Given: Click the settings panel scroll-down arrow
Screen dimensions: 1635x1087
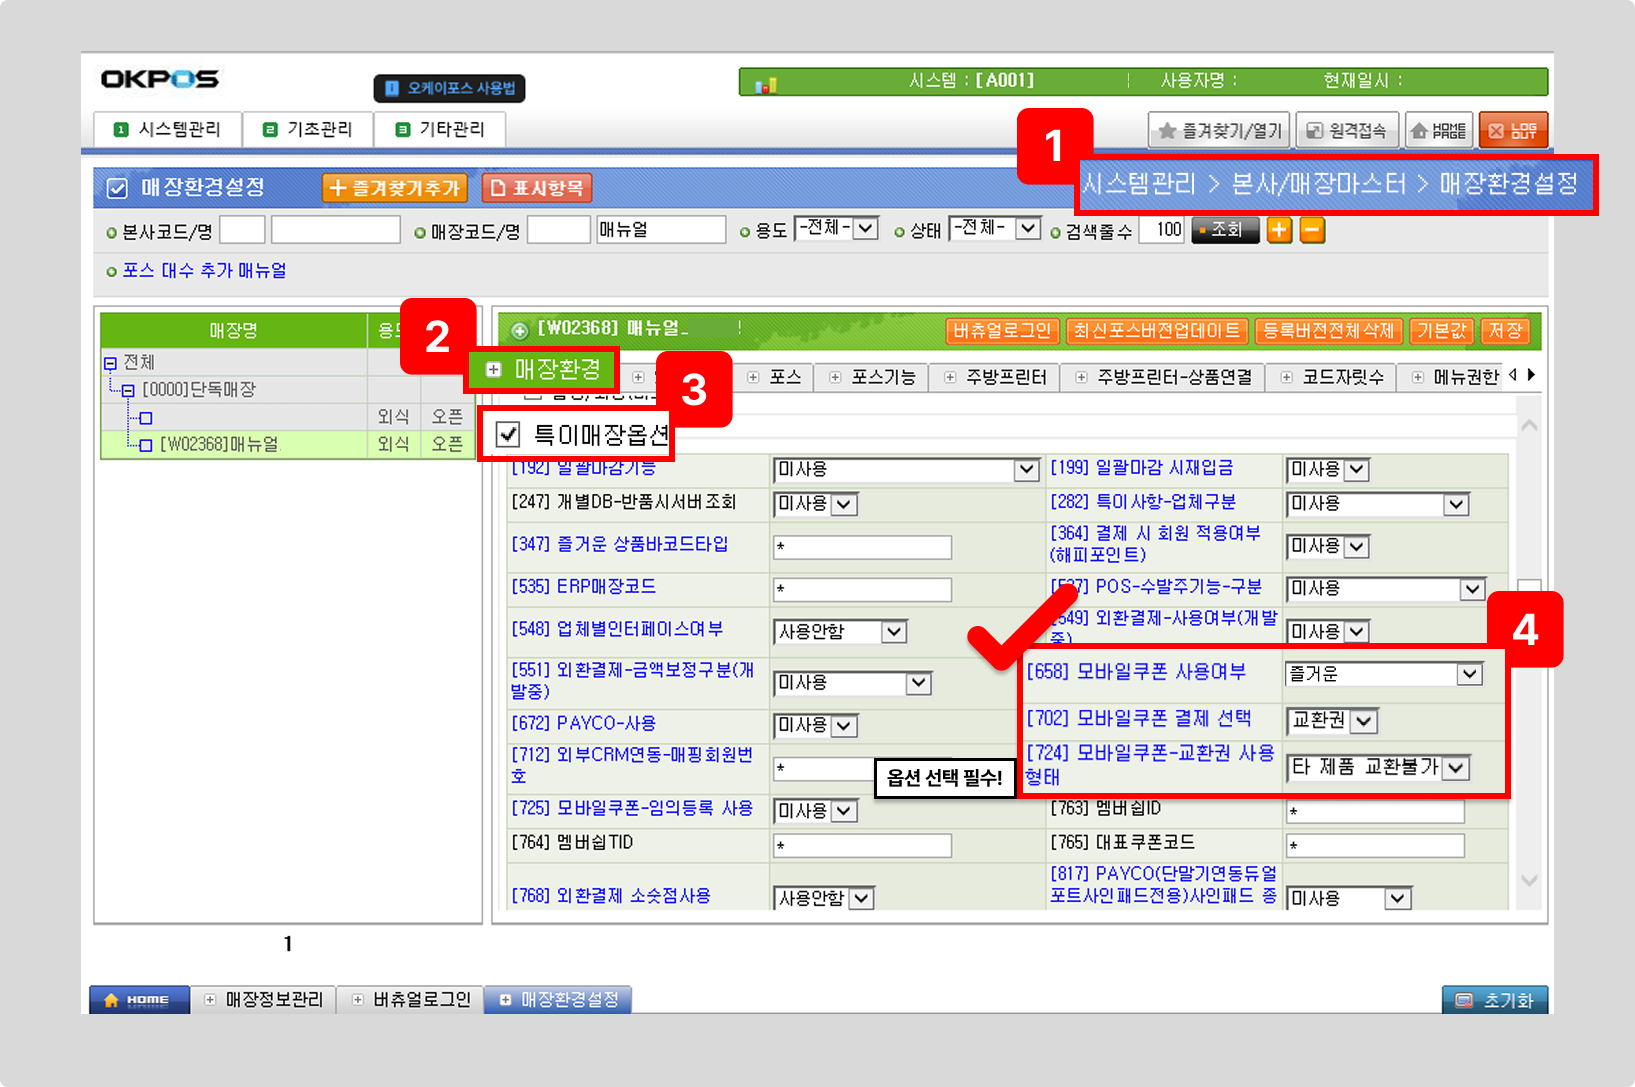Looking at the screenshot, I should click(1529, 880).
